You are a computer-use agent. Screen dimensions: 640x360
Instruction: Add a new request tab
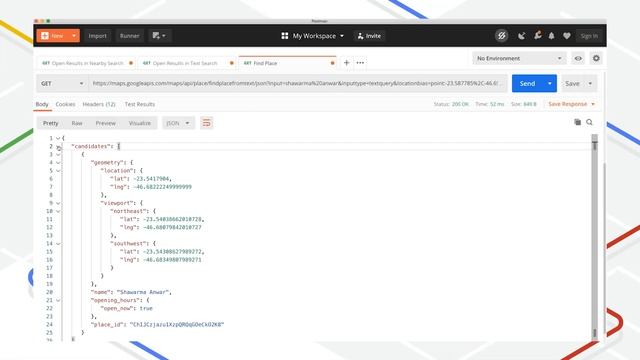click(346, 63)
